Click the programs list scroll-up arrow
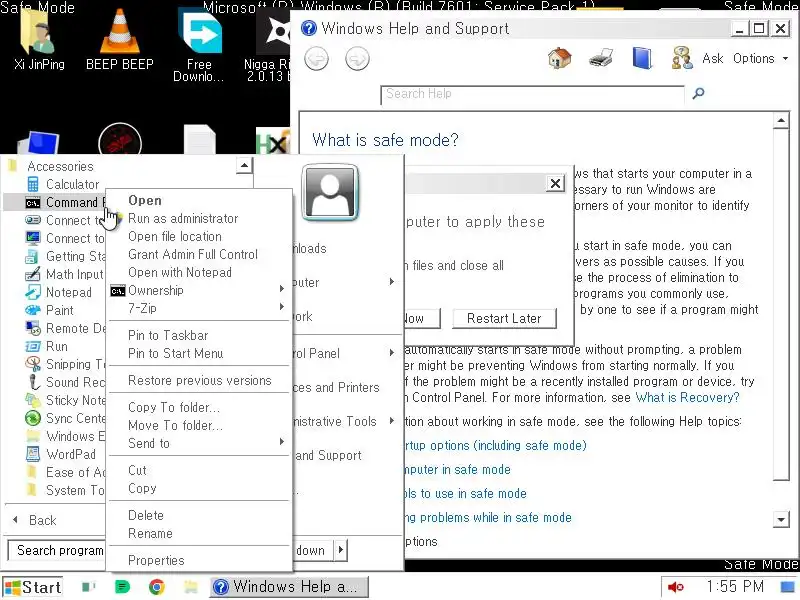Viewport: 800px width, 600px height. pos(244,165)
